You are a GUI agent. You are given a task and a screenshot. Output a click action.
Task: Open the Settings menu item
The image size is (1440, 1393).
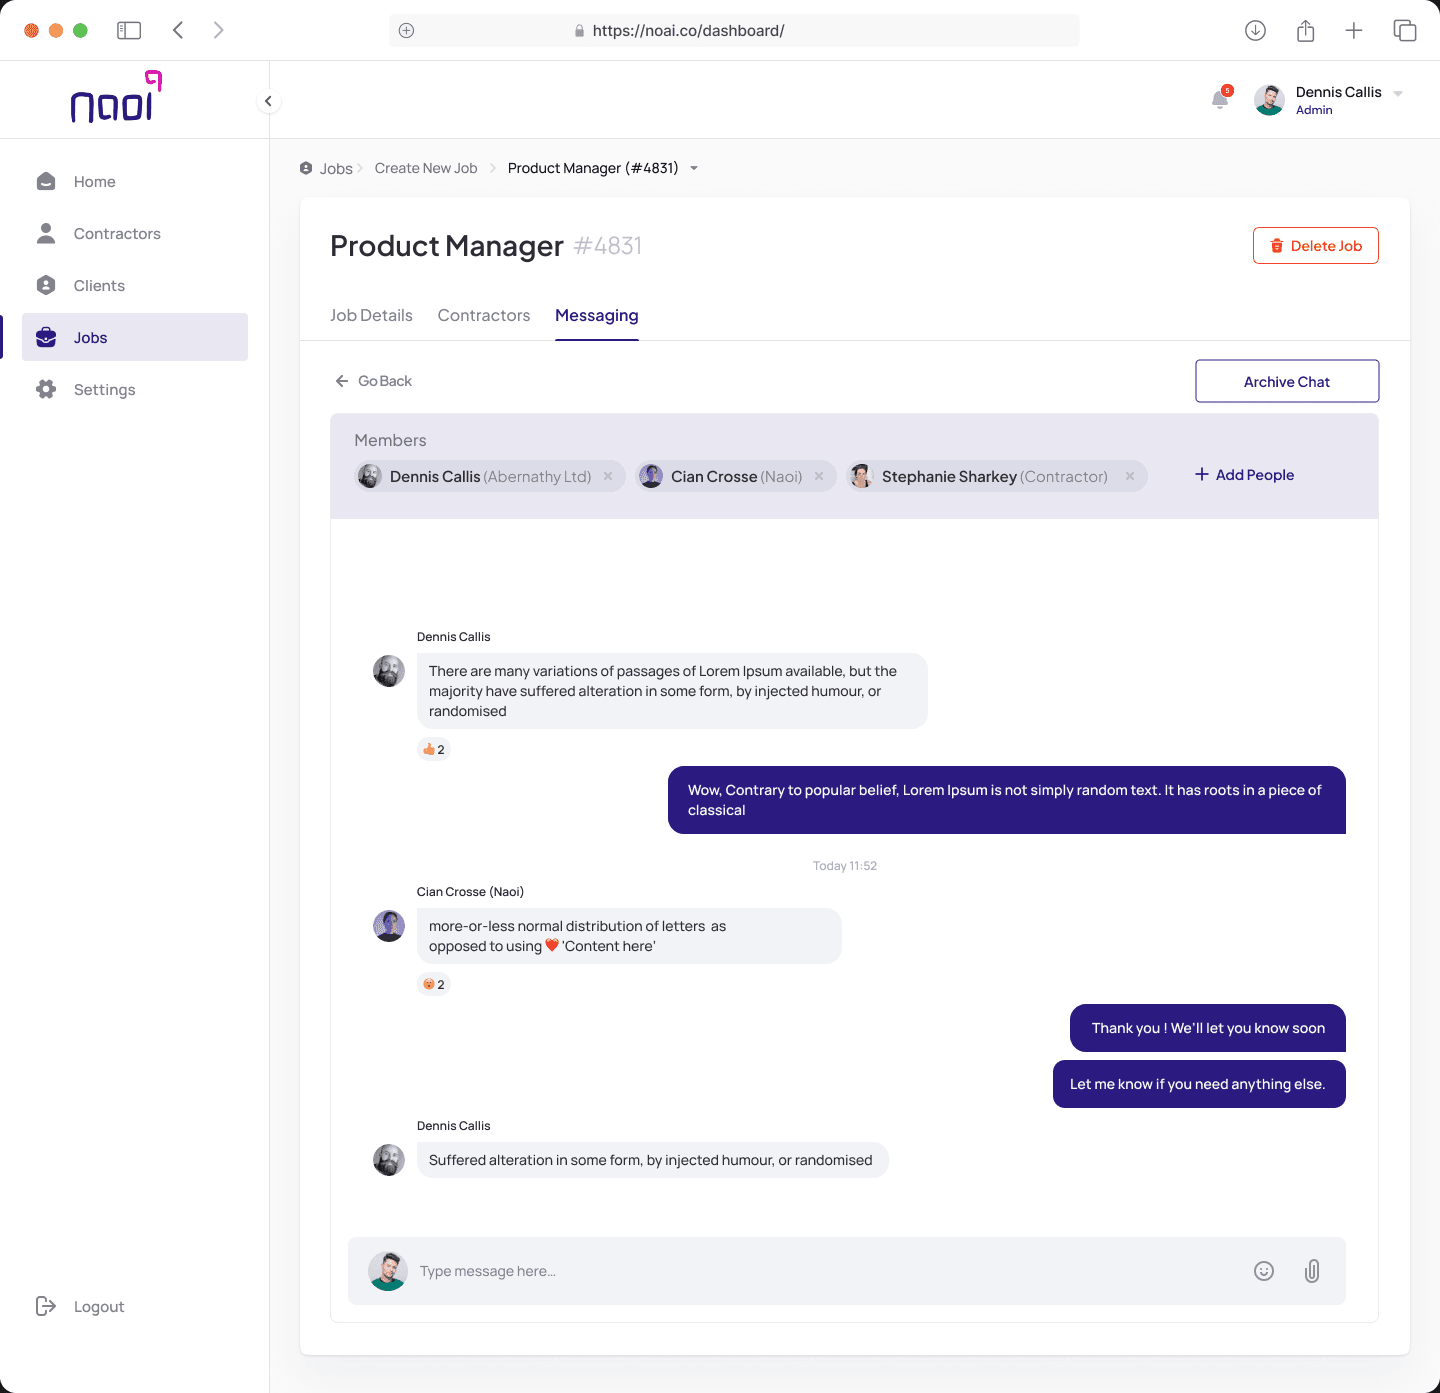tap(135, 389)
